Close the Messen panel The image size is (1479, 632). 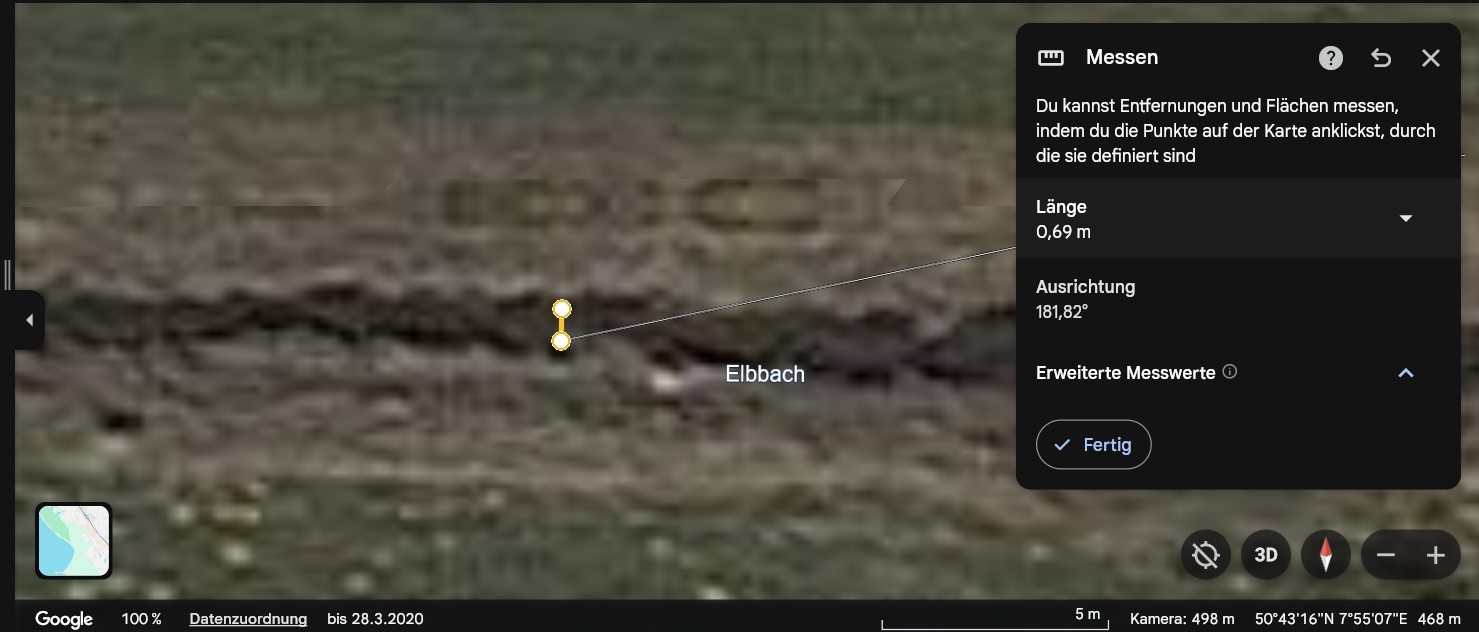click(x=1431, y=58)
